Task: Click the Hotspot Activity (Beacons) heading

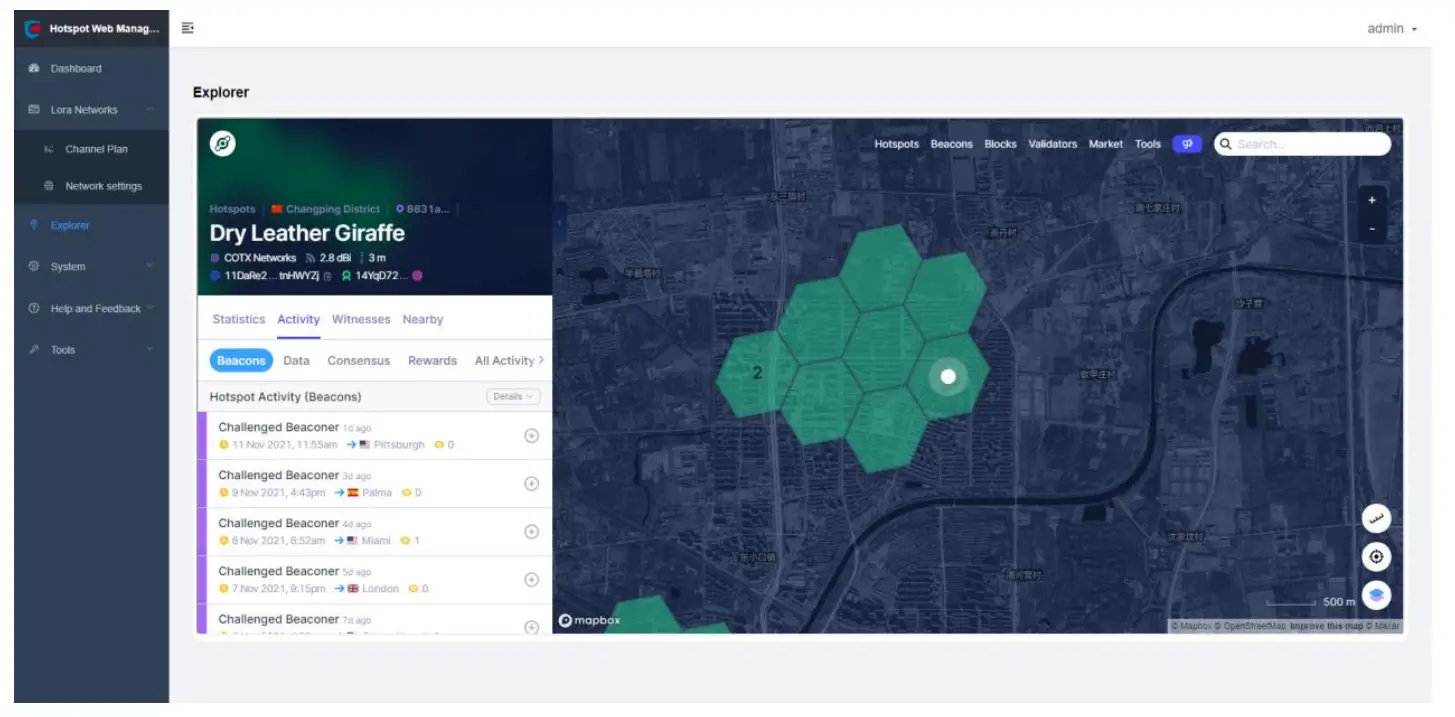Action: click(285, 397)
